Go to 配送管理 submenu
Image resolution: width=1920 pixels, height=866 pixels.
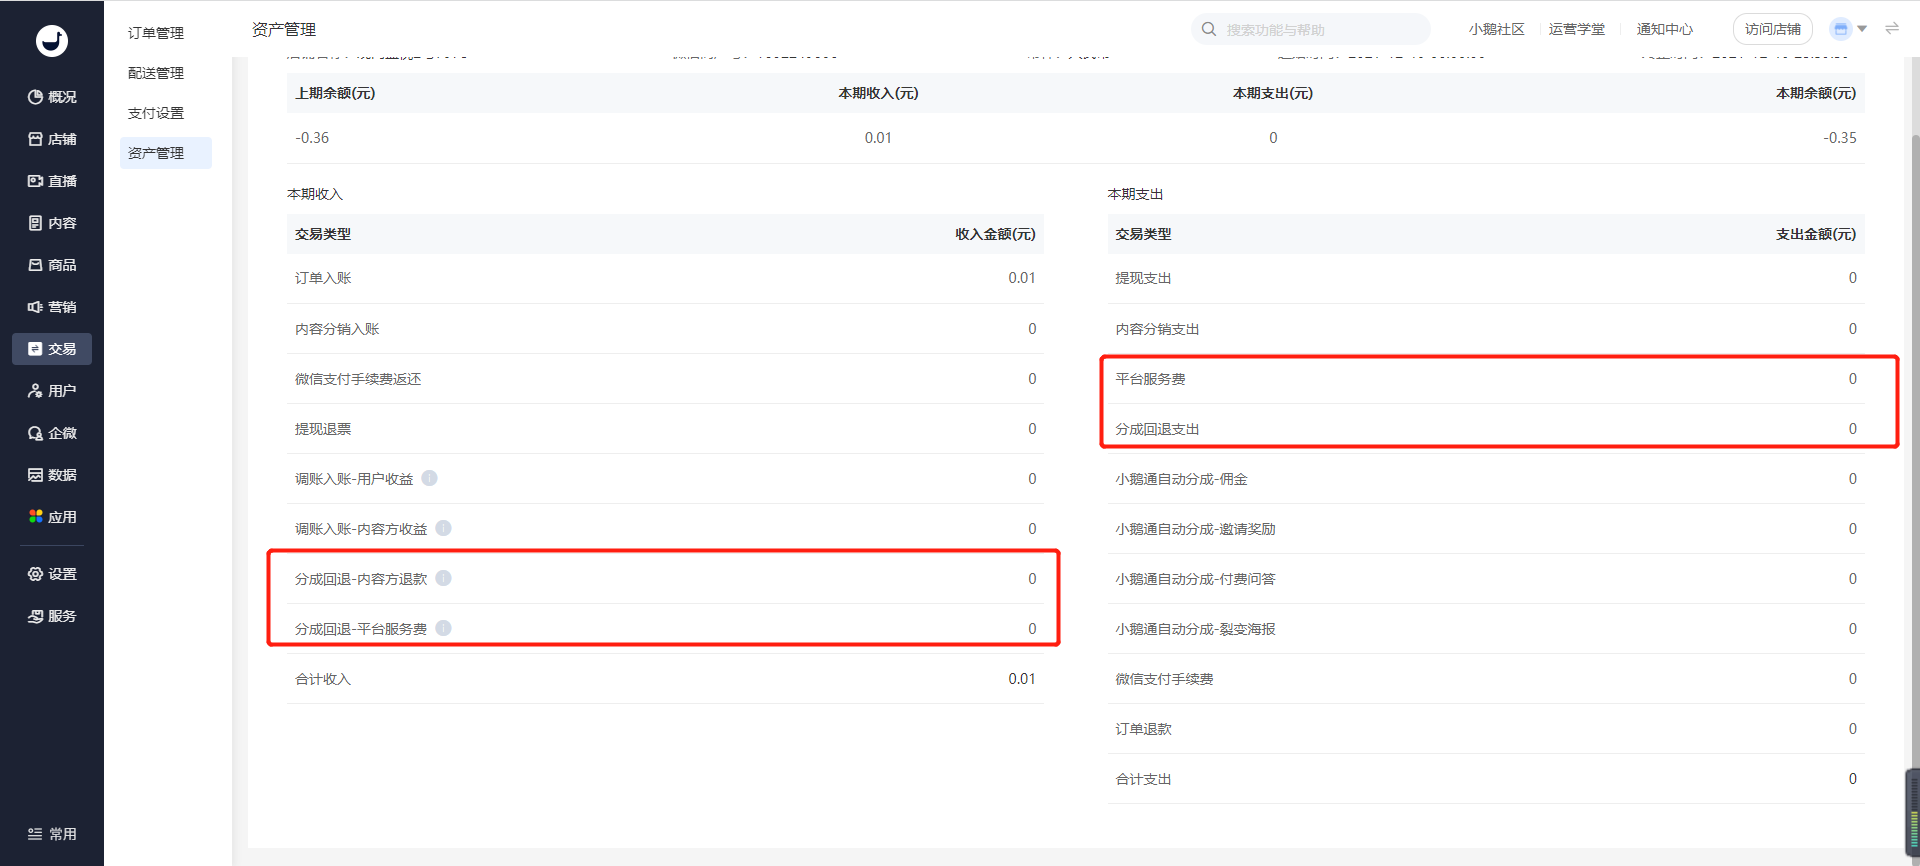pos(156,73)
